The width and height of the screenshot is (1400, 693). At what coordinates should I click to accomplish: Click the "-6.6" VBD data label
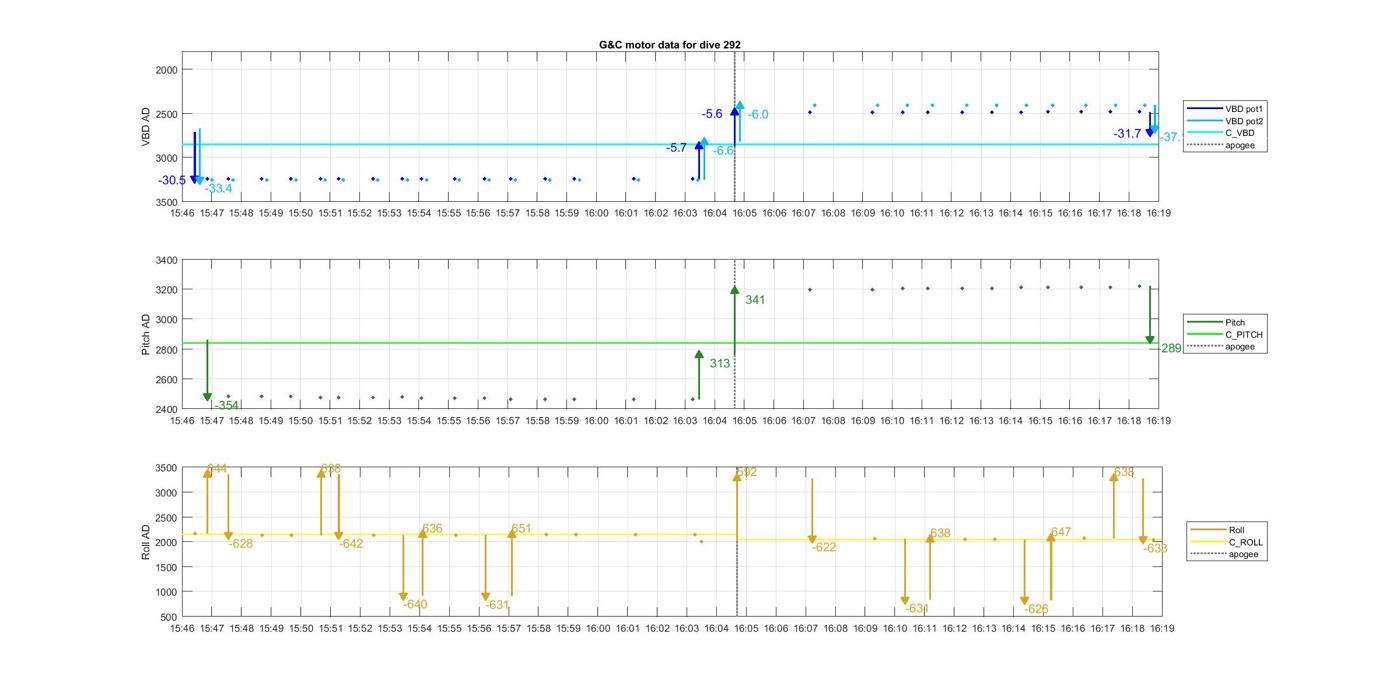coord(724,150)
